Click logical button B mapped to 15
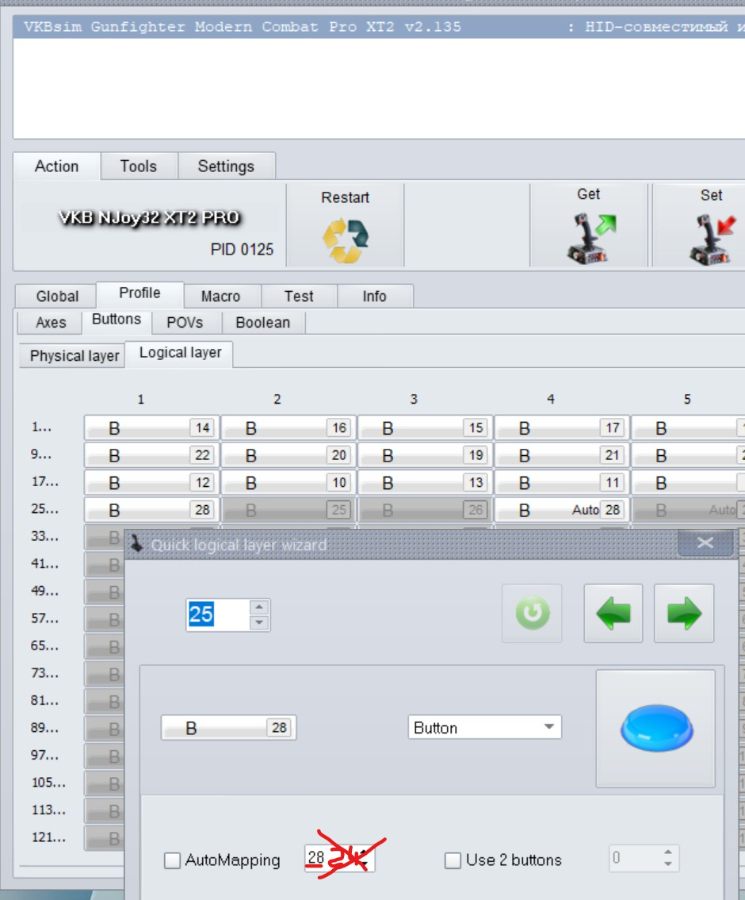The height and width of the screenshot is (900, 745). (425, 428)
